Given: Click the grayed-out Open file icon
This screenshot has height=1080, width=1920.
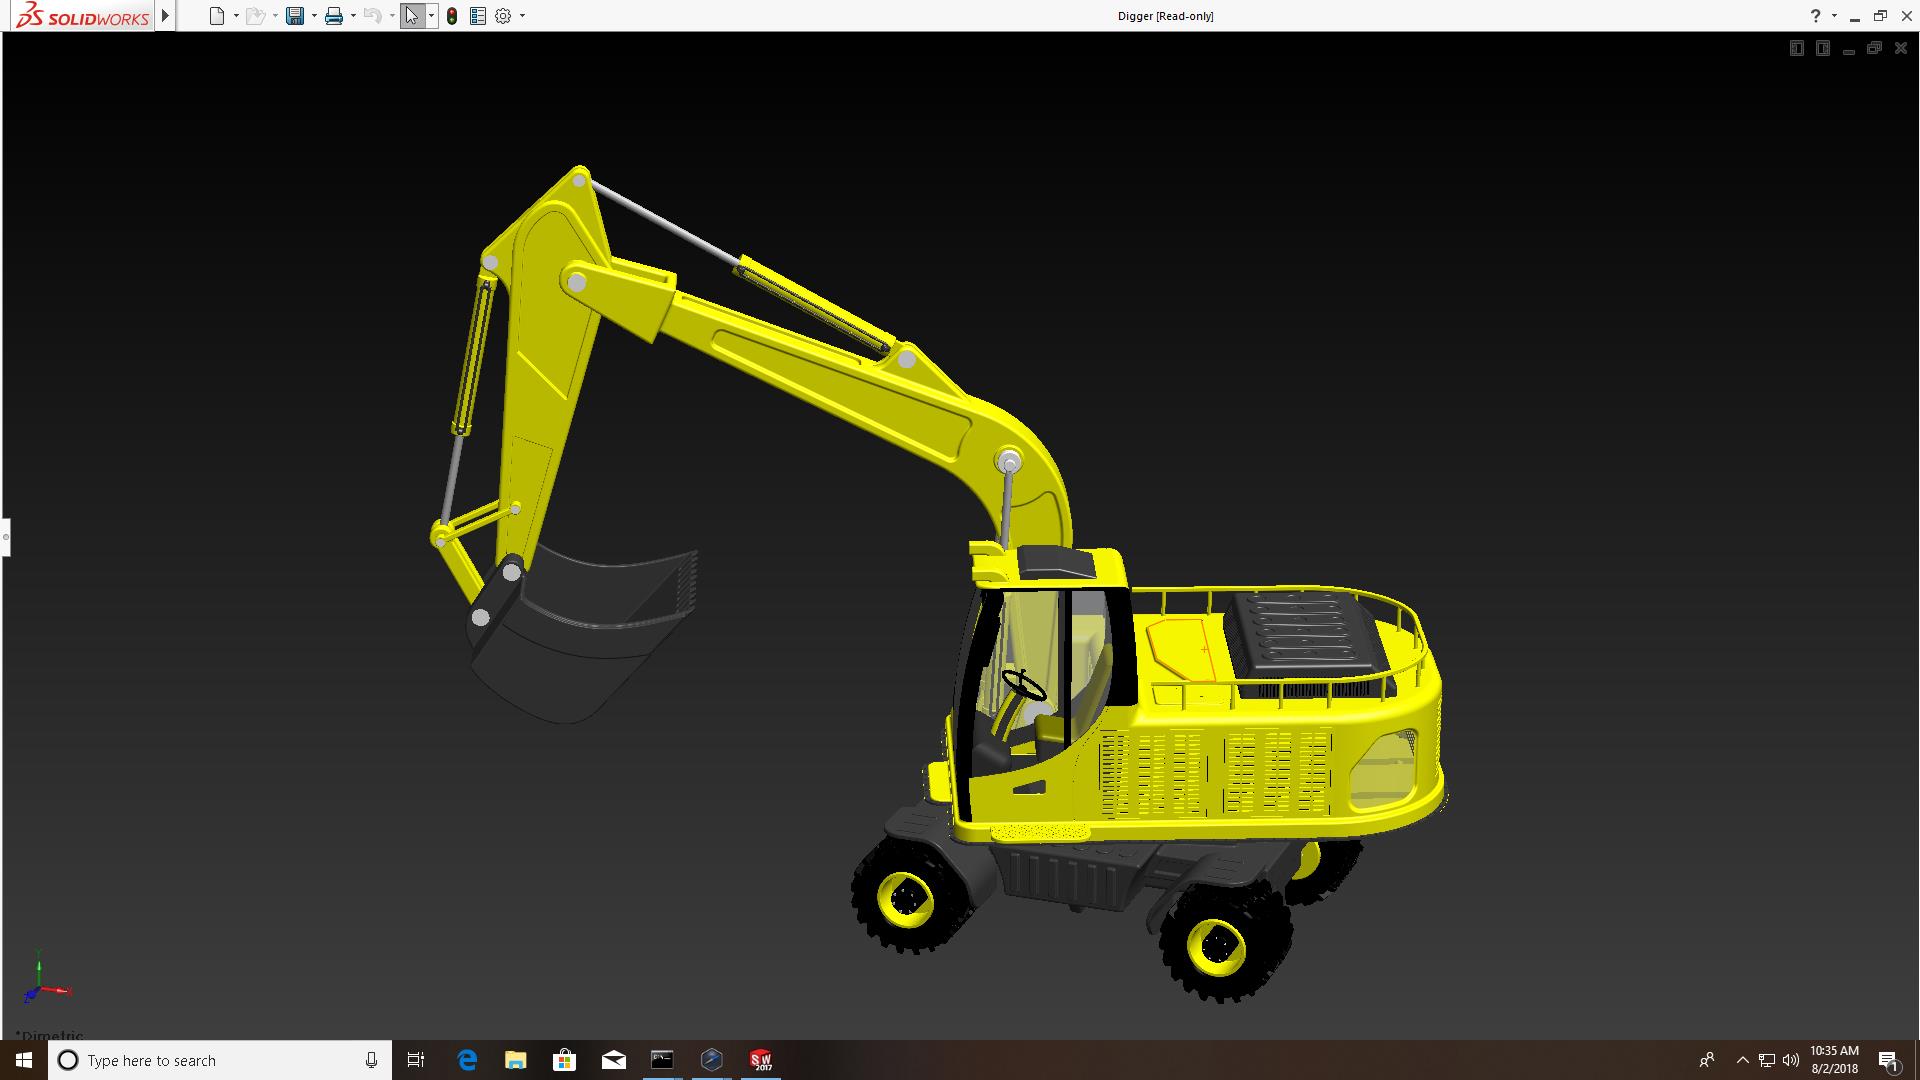Looking at the screenshot, I should pos(255,16).
